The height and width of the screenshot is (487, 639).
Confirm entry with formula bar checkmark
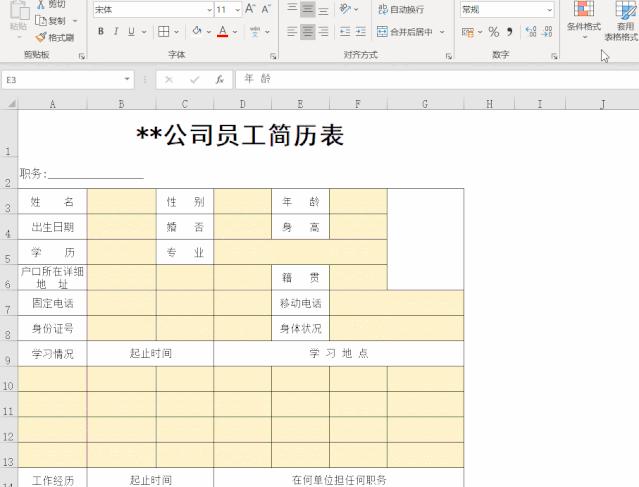pyautogui.click(x=194, y=79)
